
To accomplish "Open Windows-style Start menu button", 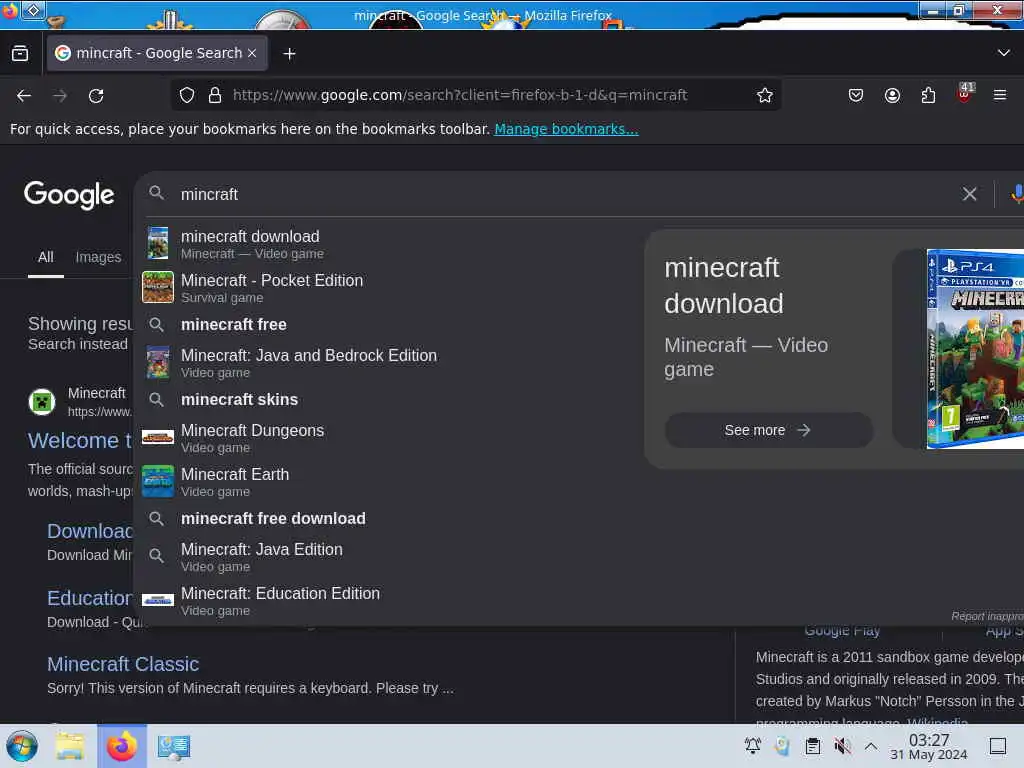I will 22,746.
